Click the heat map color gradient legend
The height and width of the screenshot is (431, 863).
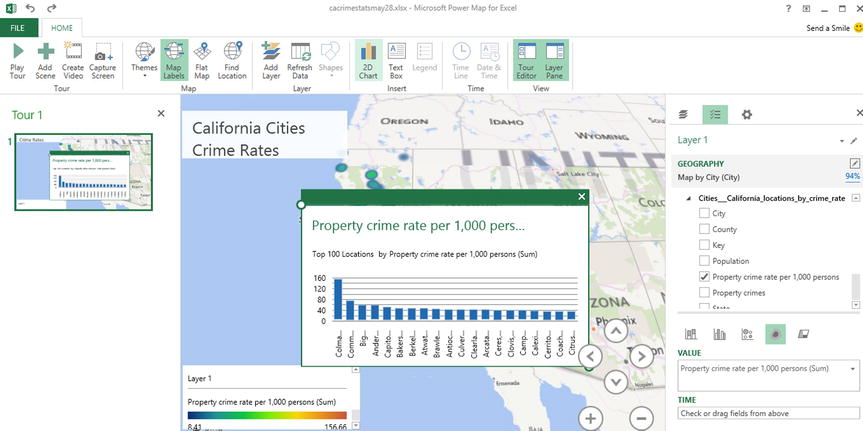[267, 416]
